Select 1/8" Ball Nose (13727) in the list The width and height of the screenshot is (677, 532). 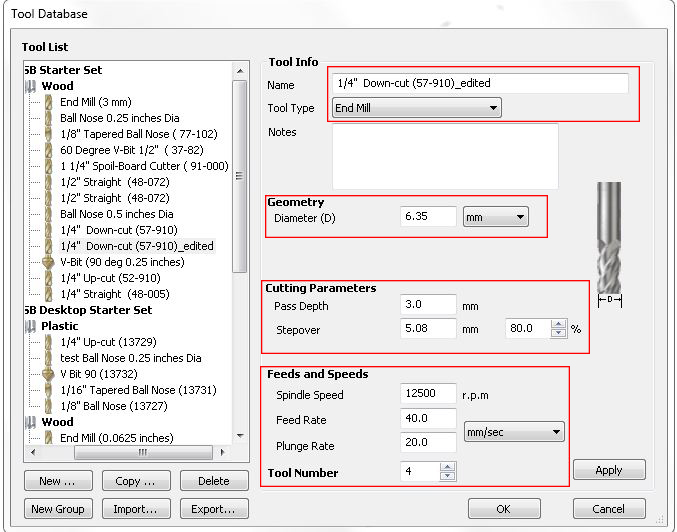[x=114, y=406]
